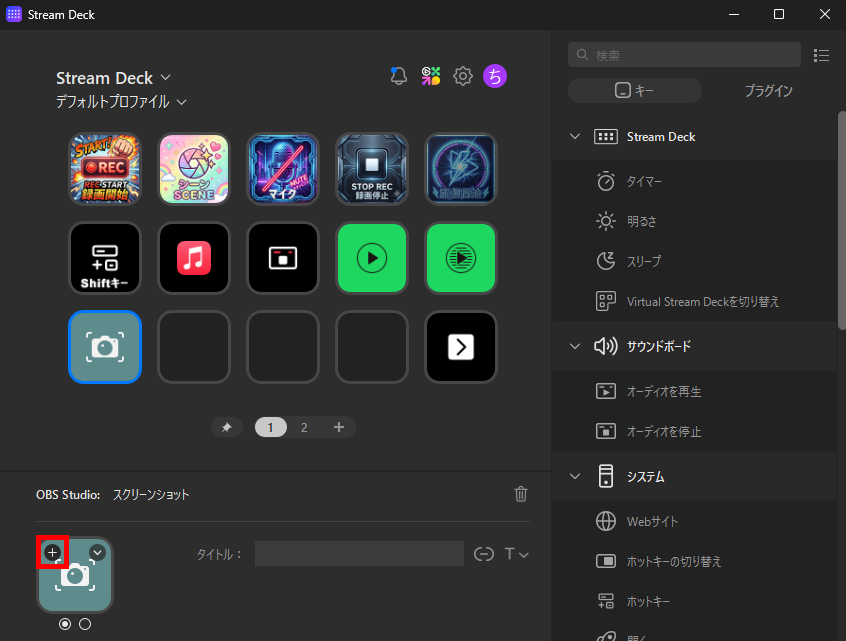Viewport: 846px width, 641px height.
Task: Select the REC START recording key
Action: [x=105, y=169]
